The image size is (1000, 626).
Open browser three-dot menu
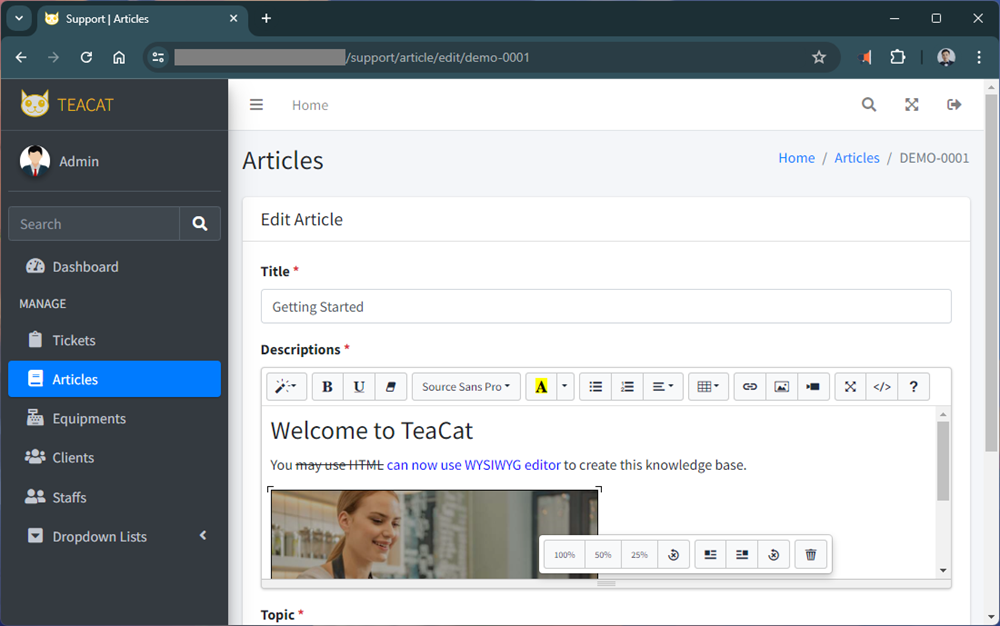(979, 57)
